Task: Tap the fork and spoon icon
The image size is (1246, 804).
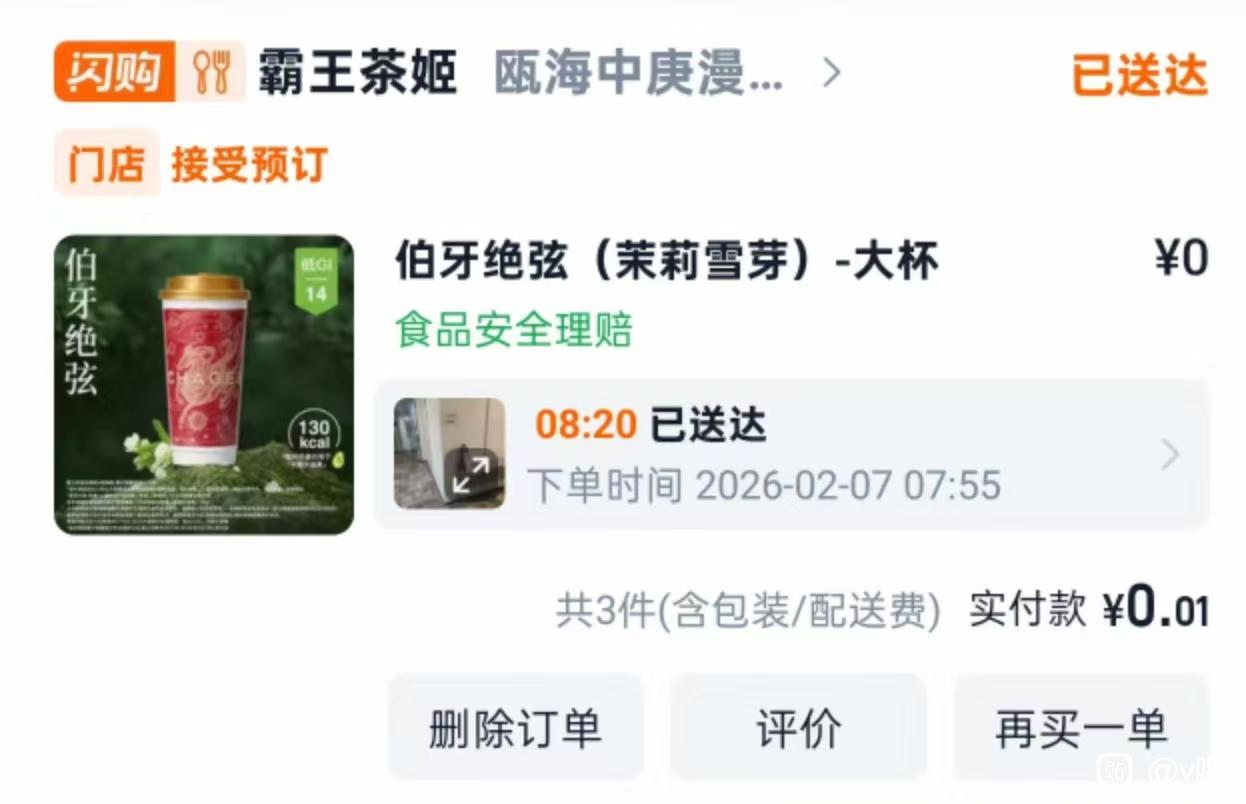Action: [x=211, y=72]
